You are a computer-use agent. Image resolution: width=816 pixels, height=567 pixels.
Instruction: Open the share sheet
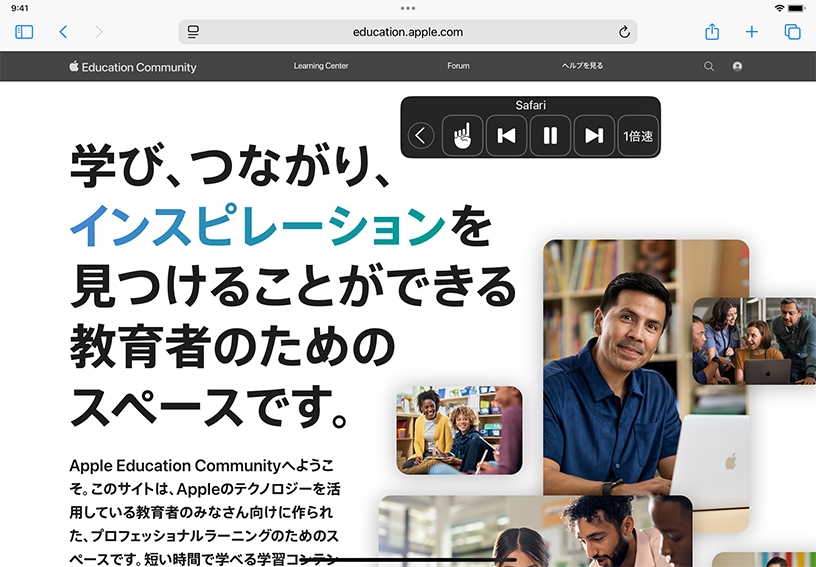point(712,32)
